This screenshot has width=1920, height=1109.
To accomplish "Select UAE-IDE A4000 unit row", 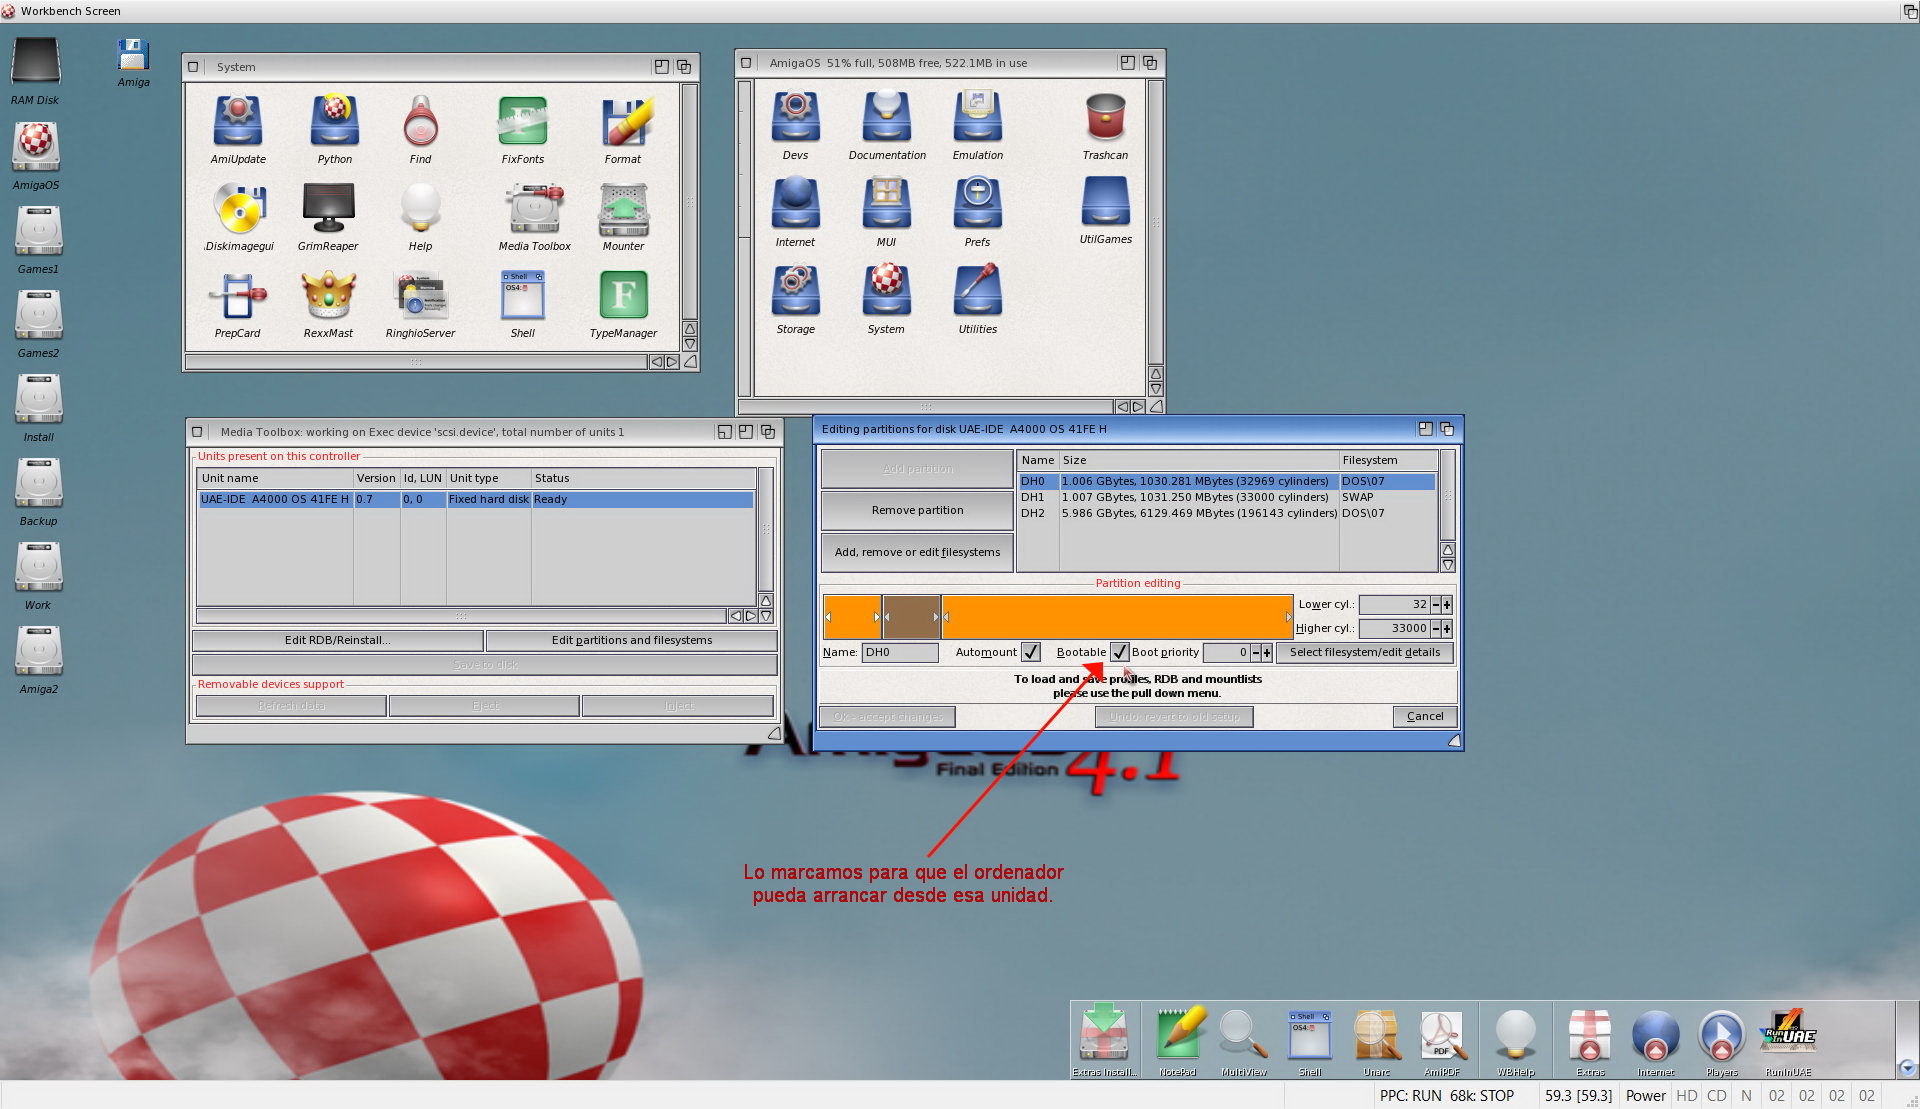I will (x=476, y=499).
